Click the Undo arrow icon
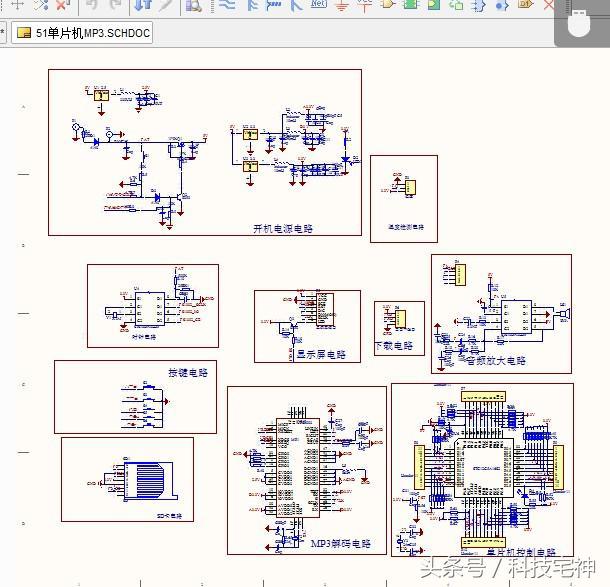Image resolution: width=610 pixels, height=587 pixels. [x=91, y=5]
